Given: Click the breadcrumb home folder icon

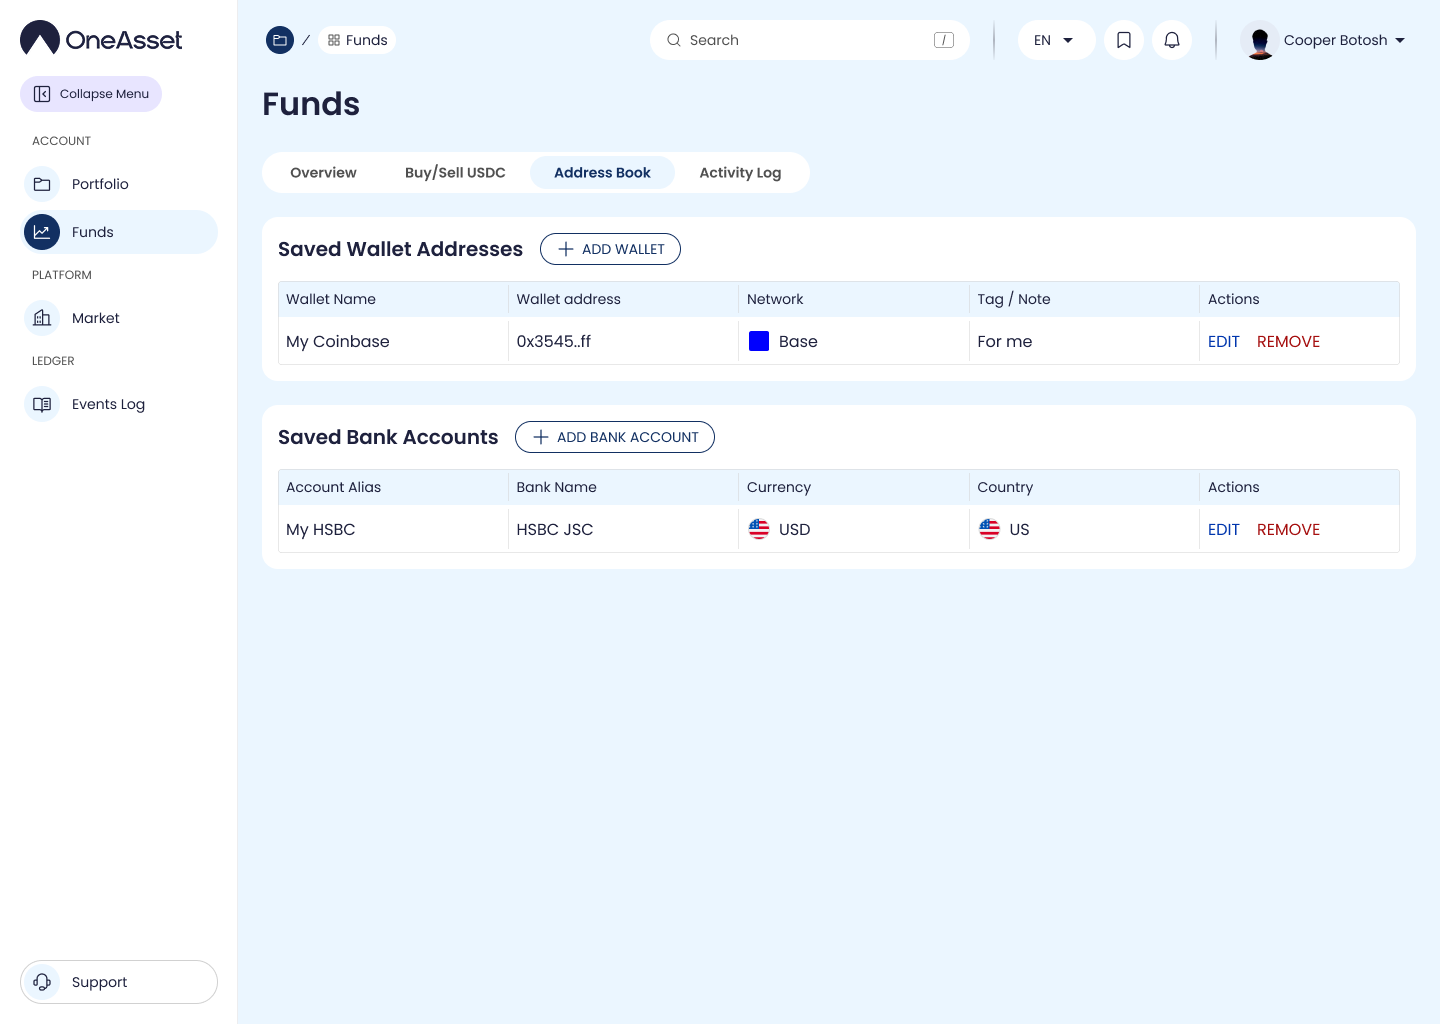Looking at the screenshot, I should (280, 40).
